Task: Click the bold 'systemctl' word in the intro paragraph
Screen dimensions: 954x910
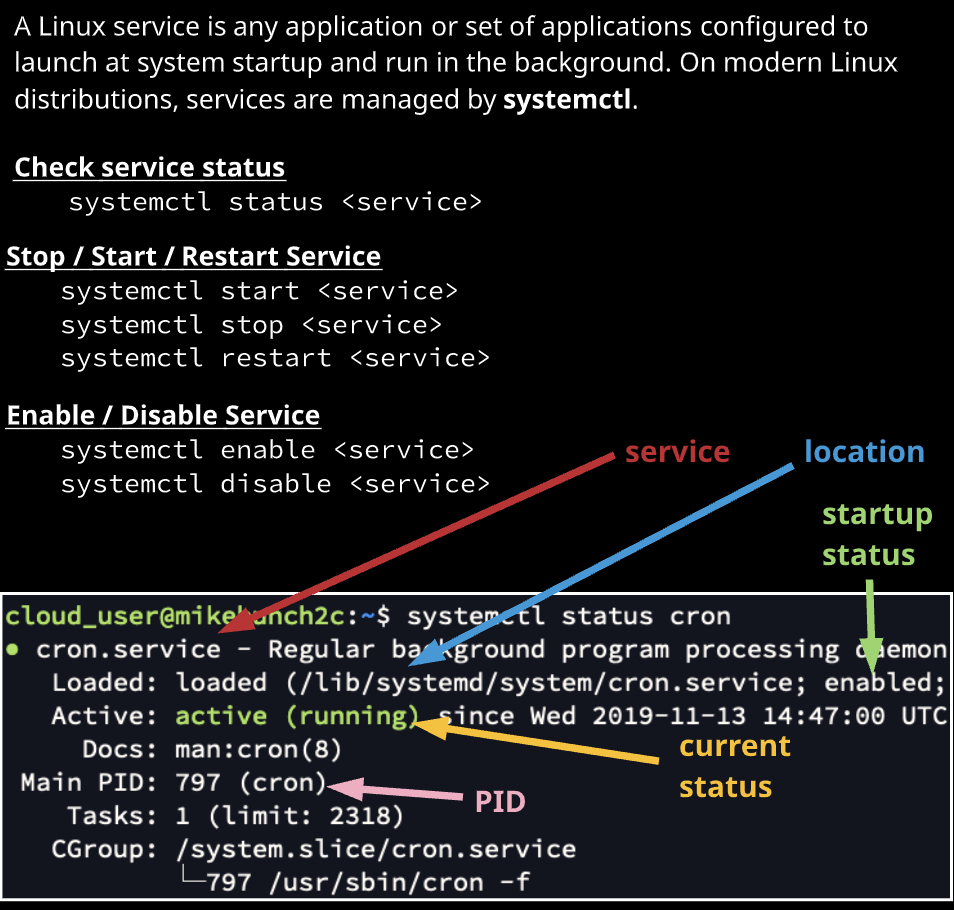Action: pos(567,100)
